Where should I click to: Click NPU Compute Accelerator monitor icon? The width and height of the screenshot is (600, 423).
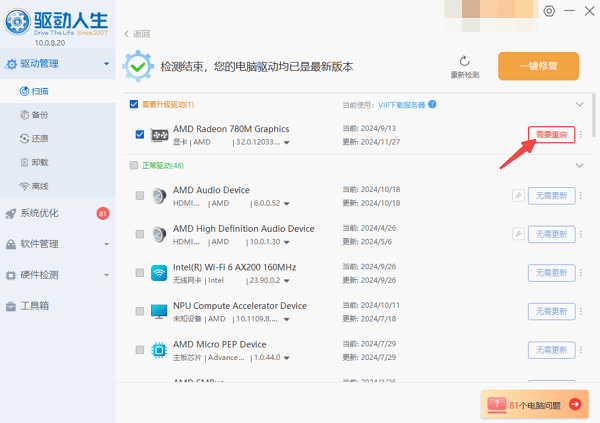point(159,312)
